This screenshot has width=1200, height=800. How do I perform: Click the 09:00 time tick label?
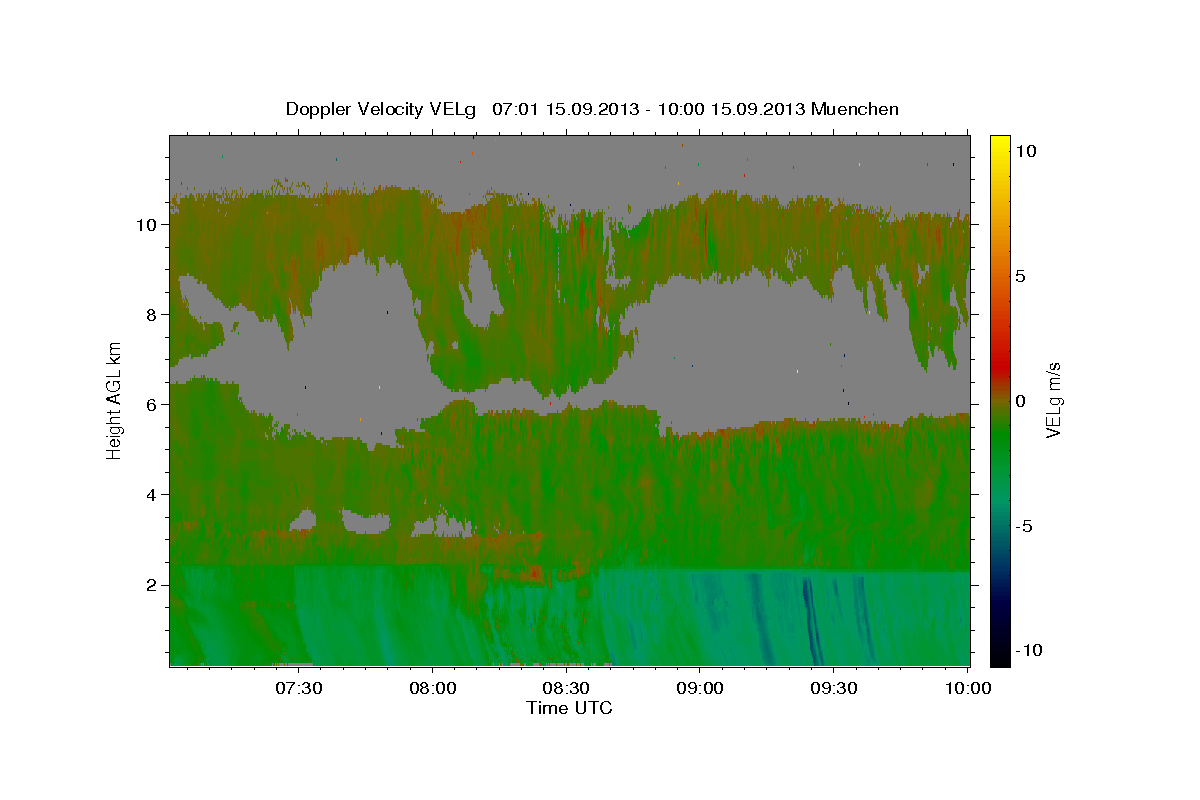coord(700,688)
